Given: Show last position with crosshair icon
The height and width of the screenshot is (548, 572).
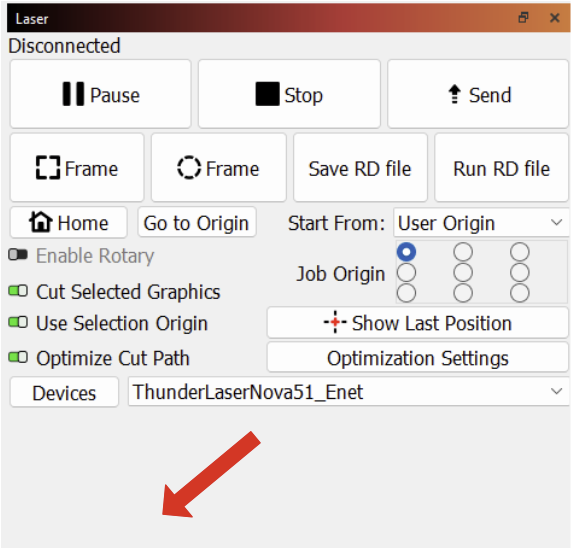Looking at the screenshot, I should (418, 323).
